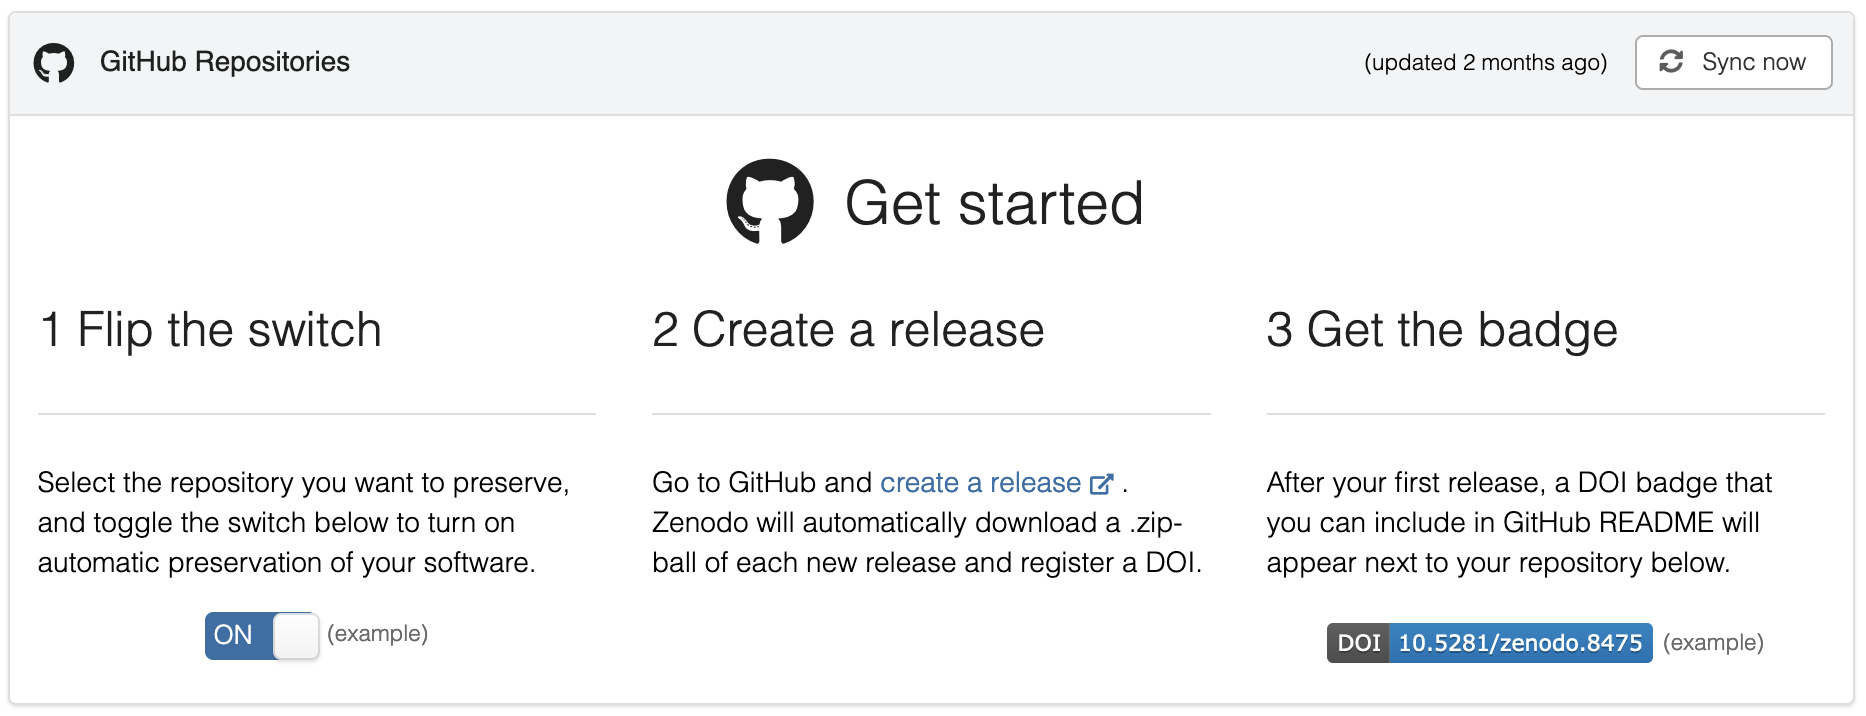The image size is (1866, 716).
Task: Select the 2 Create a release heading
Action: (x=848, y=330)
